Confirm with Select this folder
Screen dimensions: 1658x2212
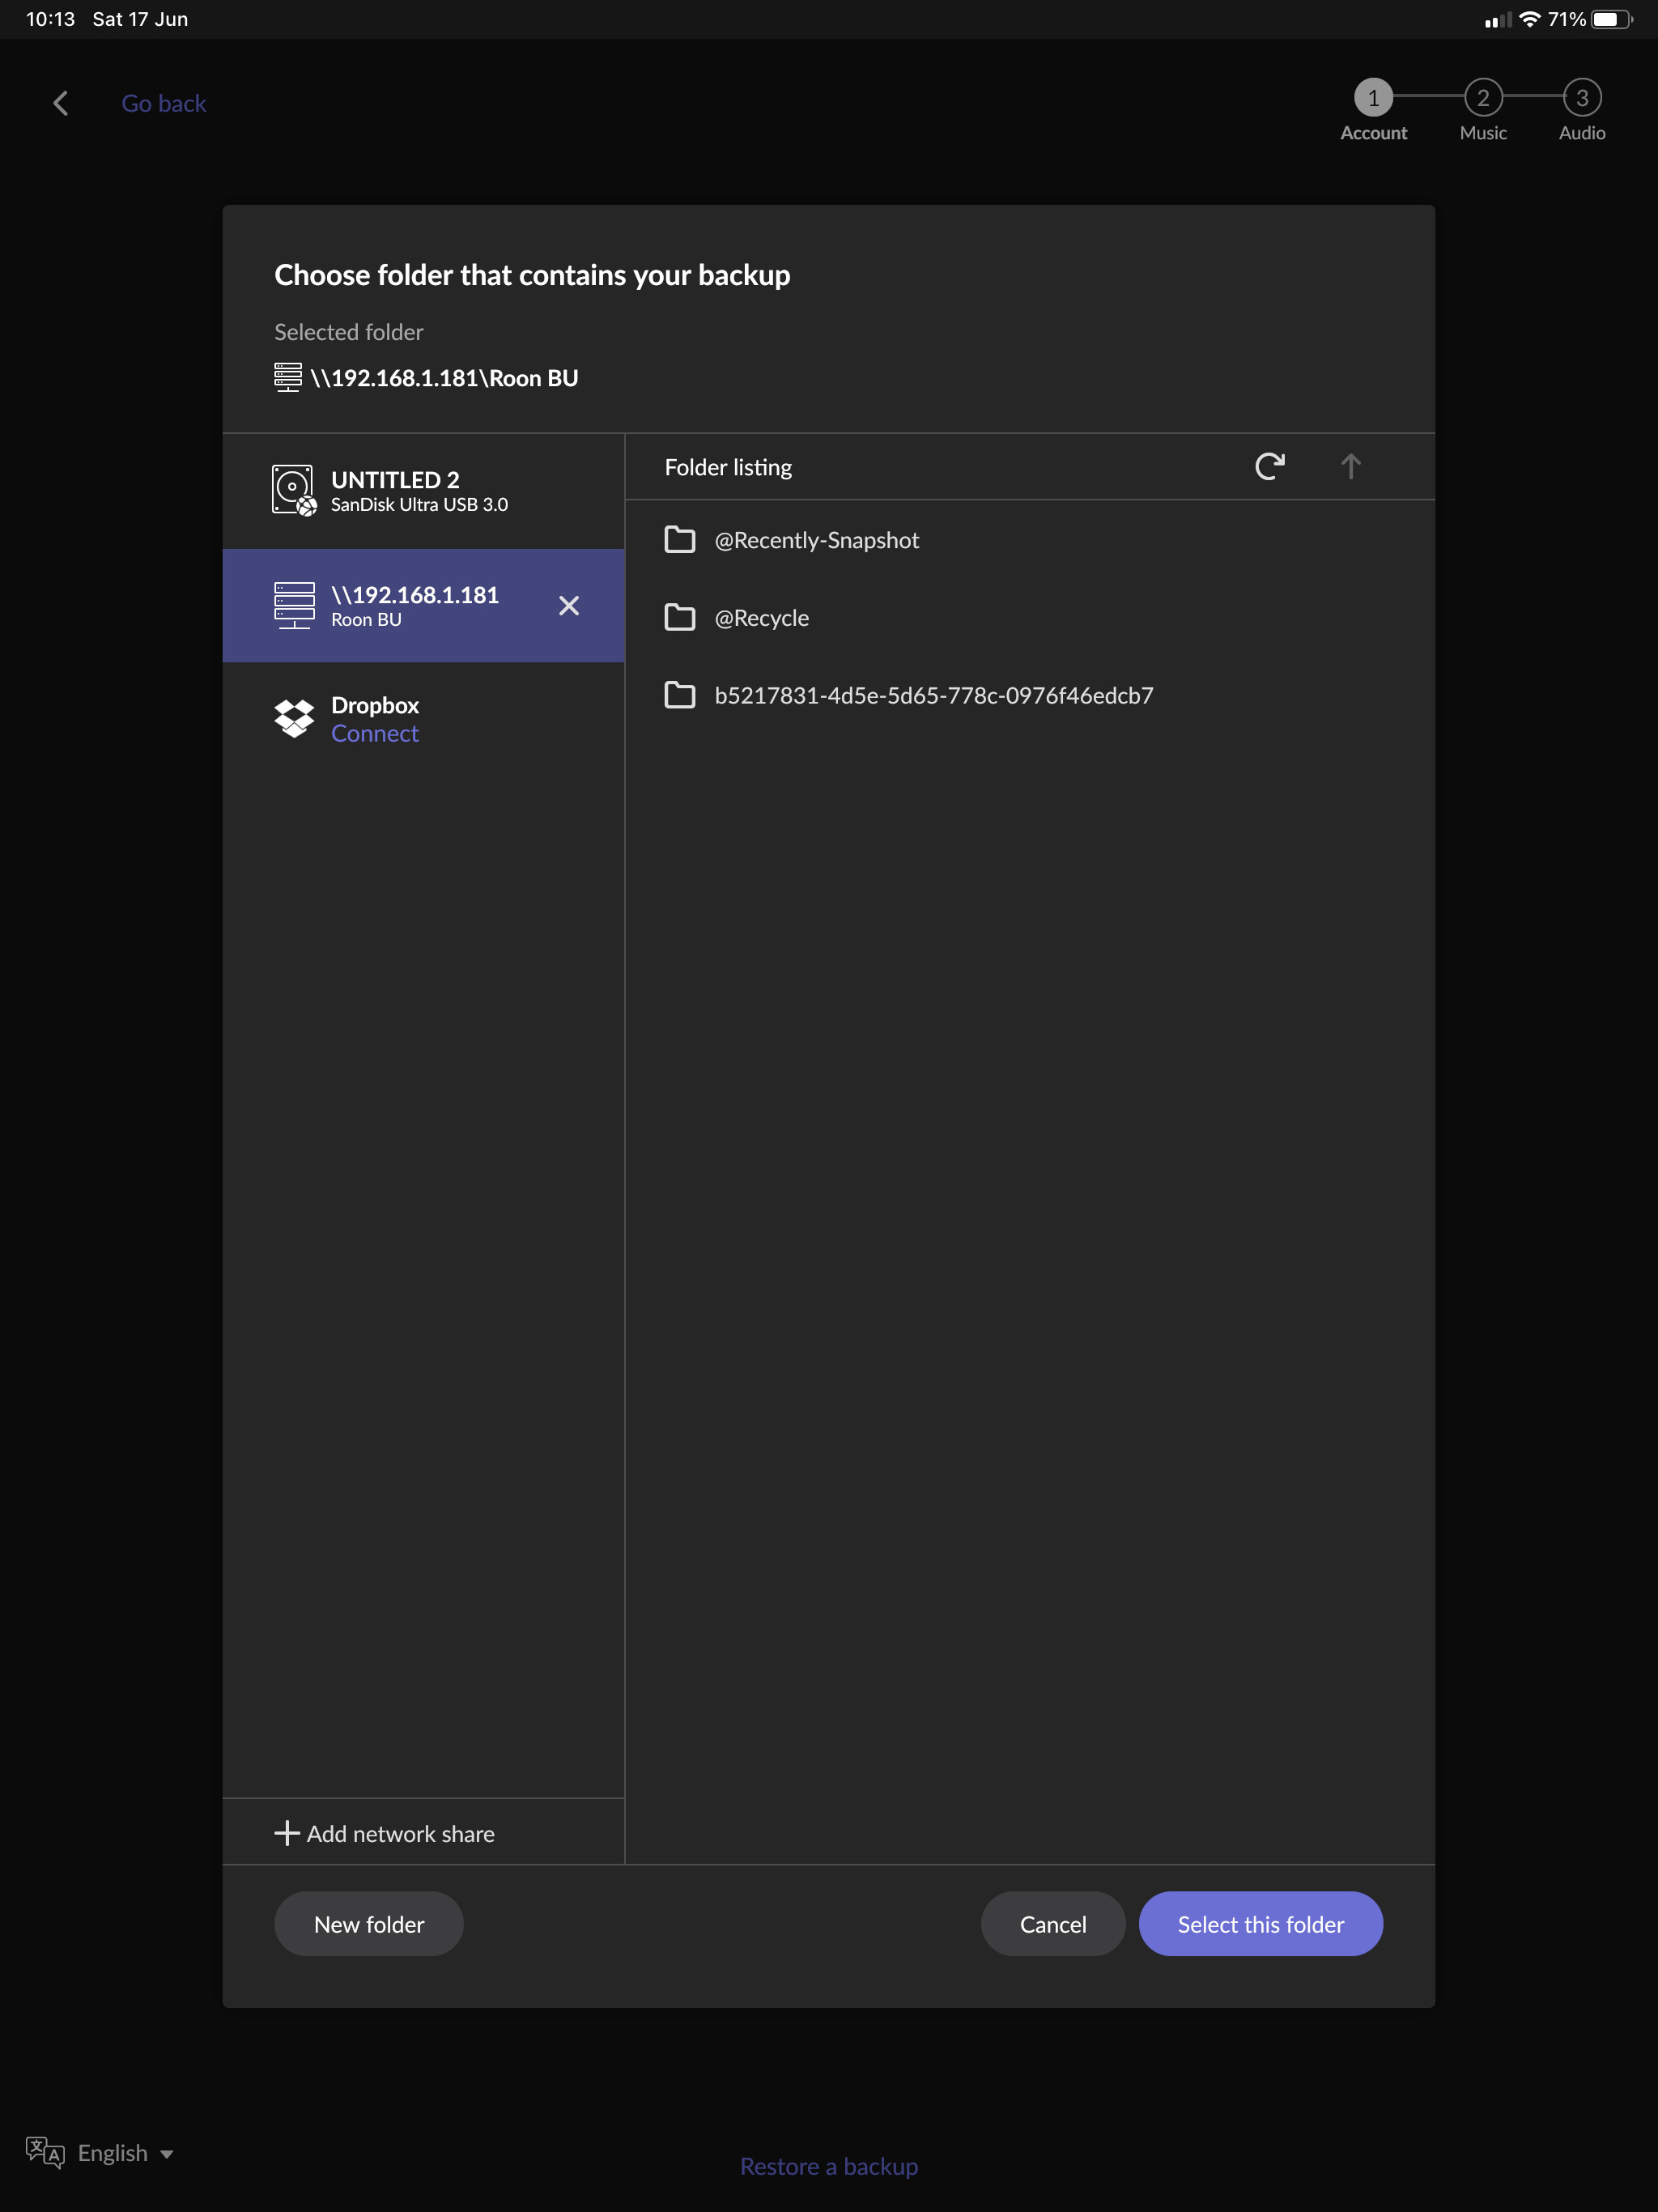tap(1260, 1924)
